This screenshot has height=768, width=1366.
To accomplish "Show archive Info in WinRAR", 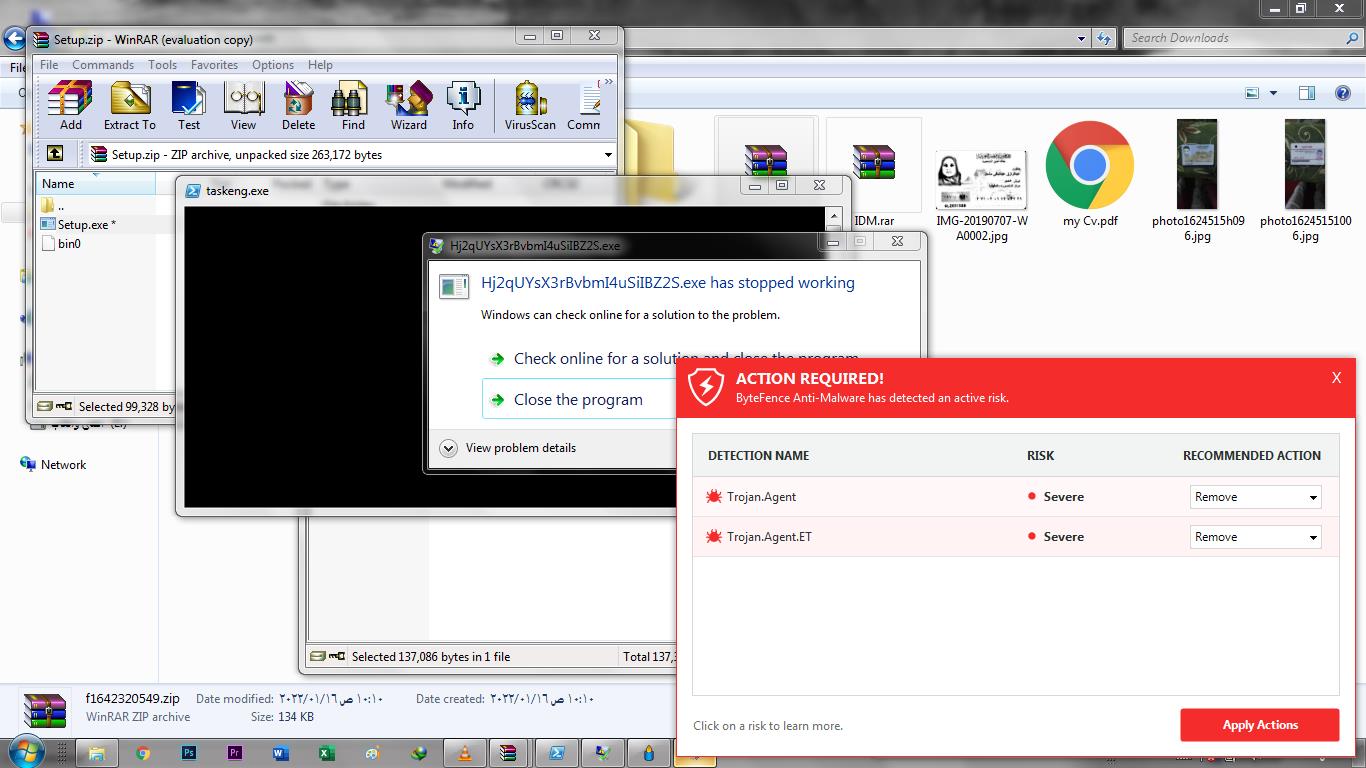I will coord(463,106).
